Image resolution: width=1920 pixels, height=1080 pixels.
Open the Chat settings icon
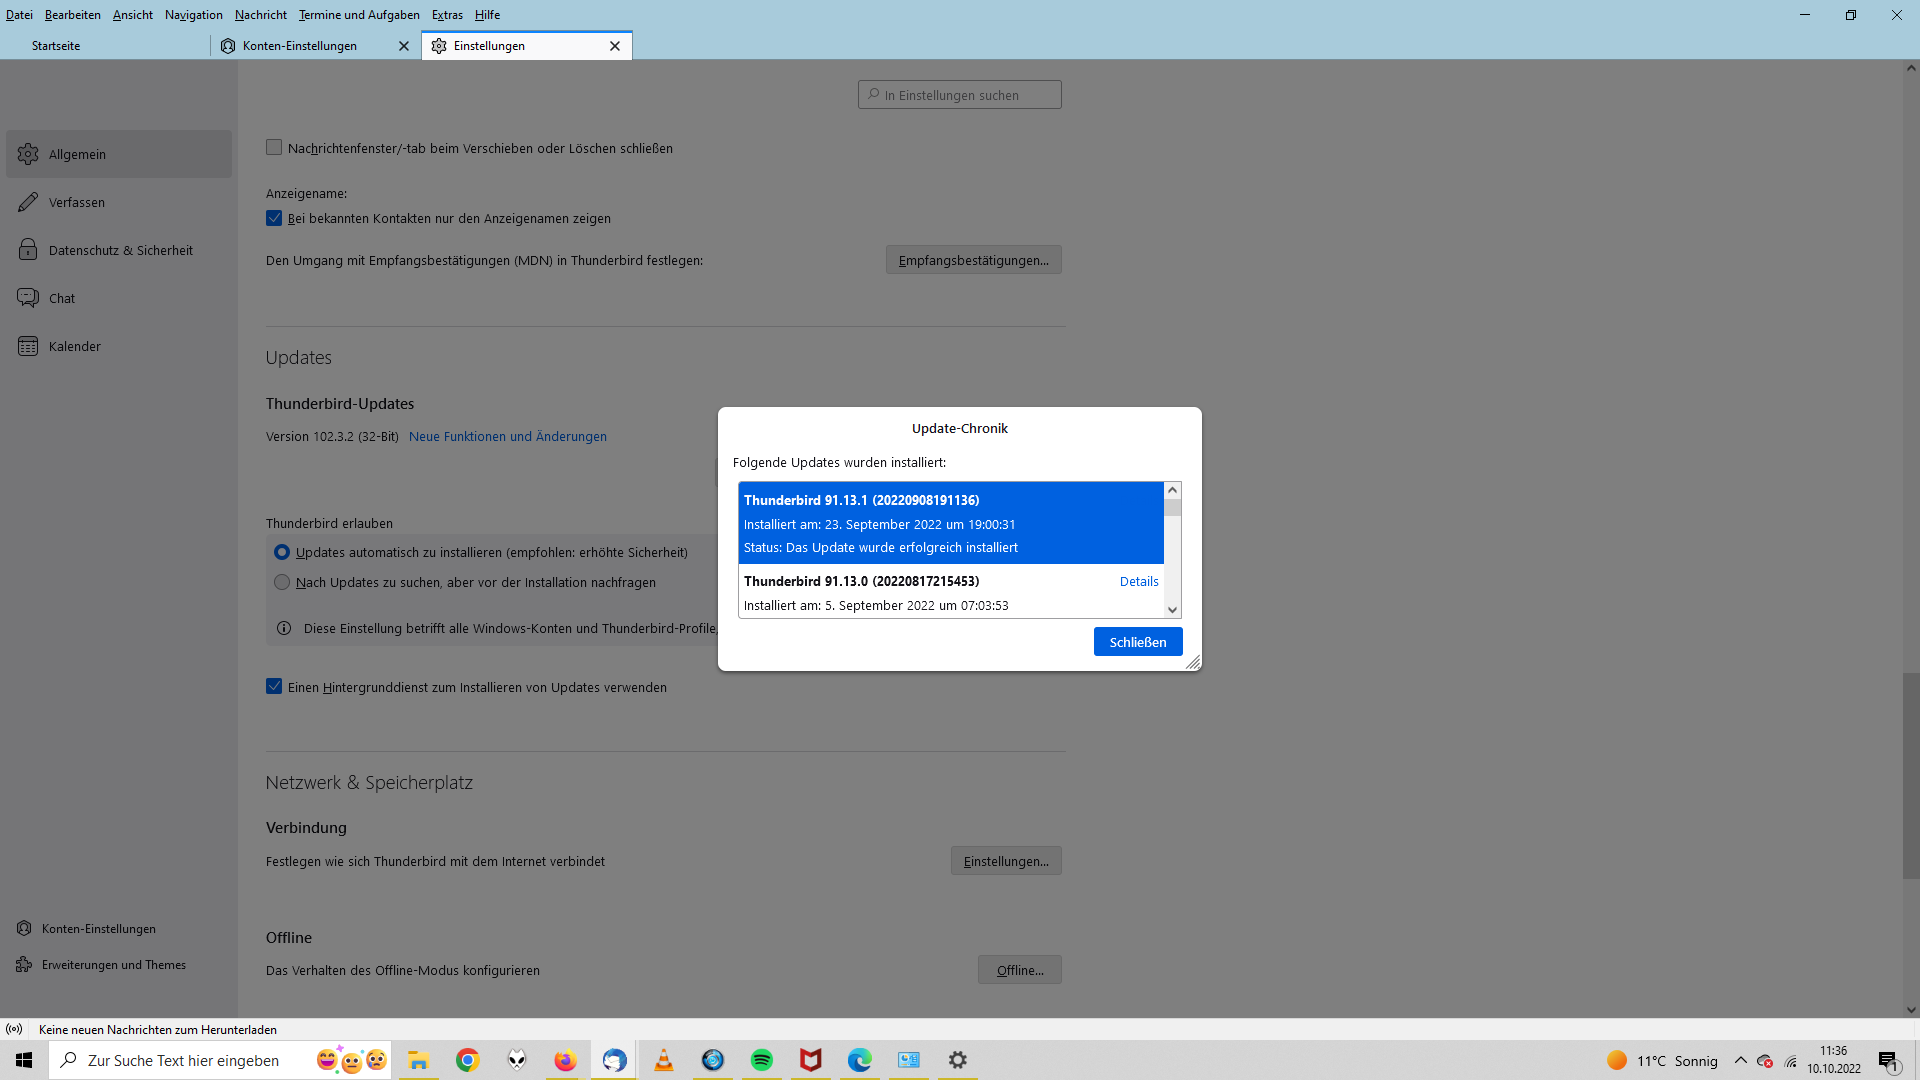click(28, 298)
